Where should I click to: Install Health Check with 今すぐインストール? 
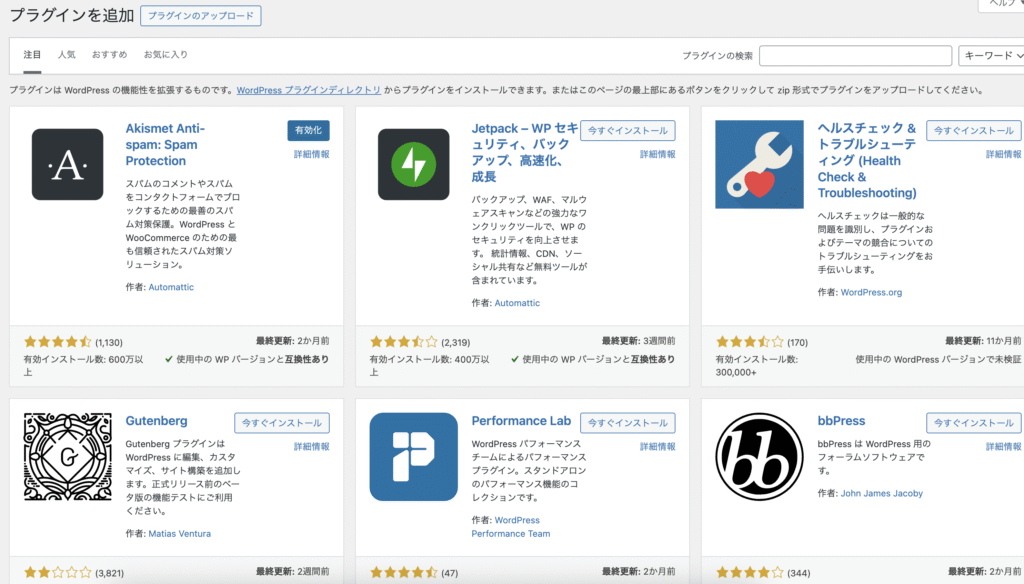click(974, 131)
